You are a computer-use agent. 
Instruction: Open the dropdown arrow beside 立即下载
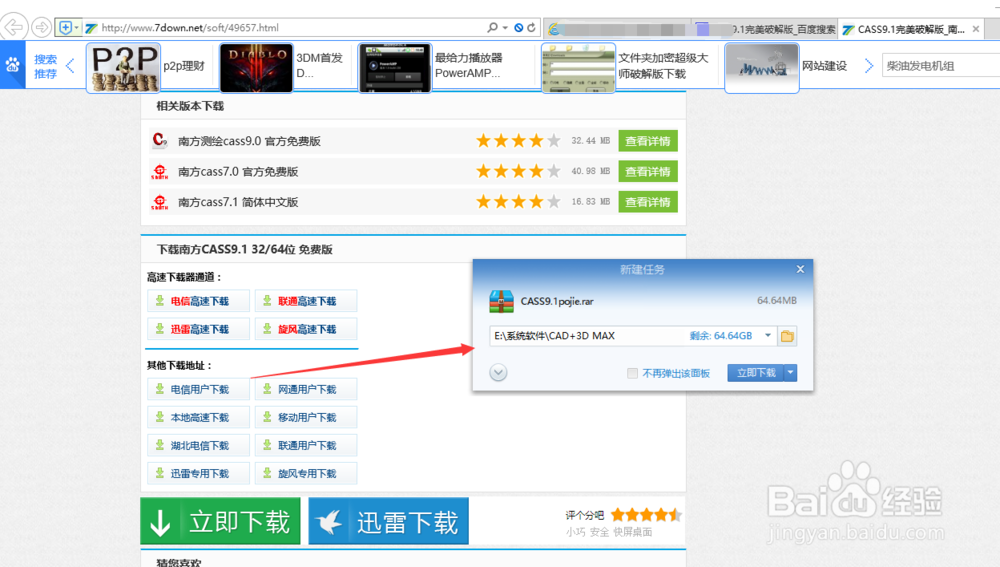coord(791,373)
